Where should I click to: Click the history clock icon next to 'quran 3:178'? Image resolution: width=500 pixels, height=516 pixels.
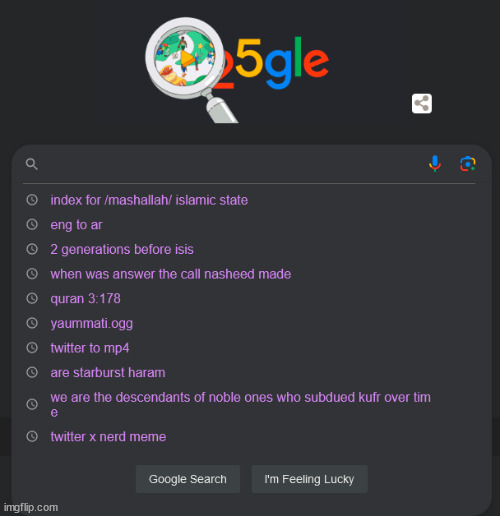(32, 298)
